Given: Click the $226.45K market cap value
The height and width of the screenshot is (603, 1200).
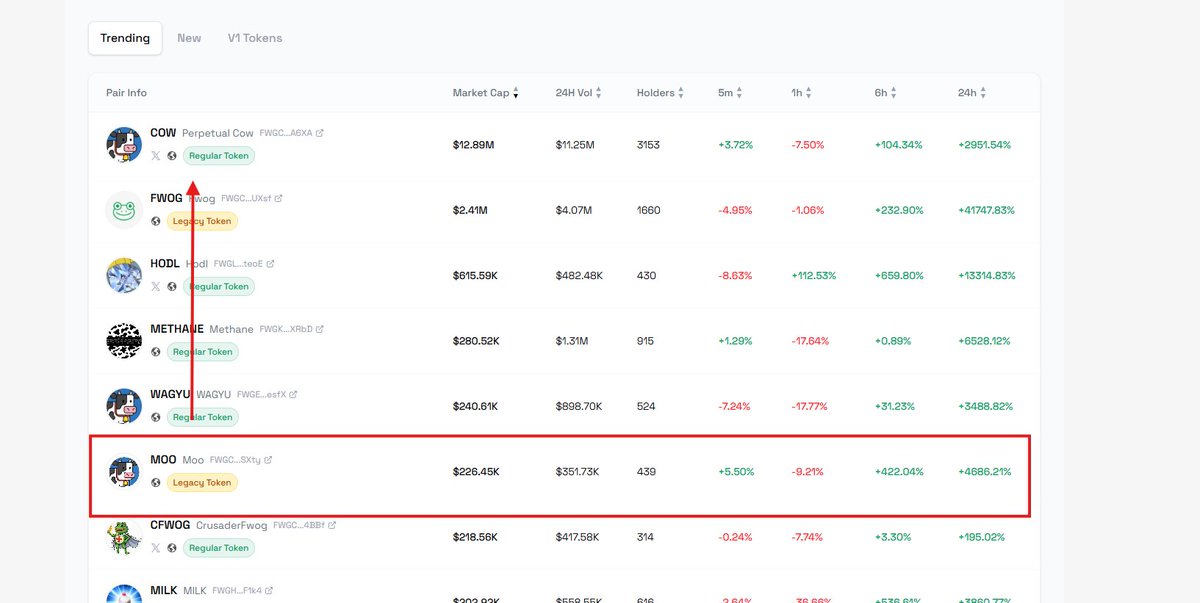Looking at the screenshot, I should tap(476, 472).
